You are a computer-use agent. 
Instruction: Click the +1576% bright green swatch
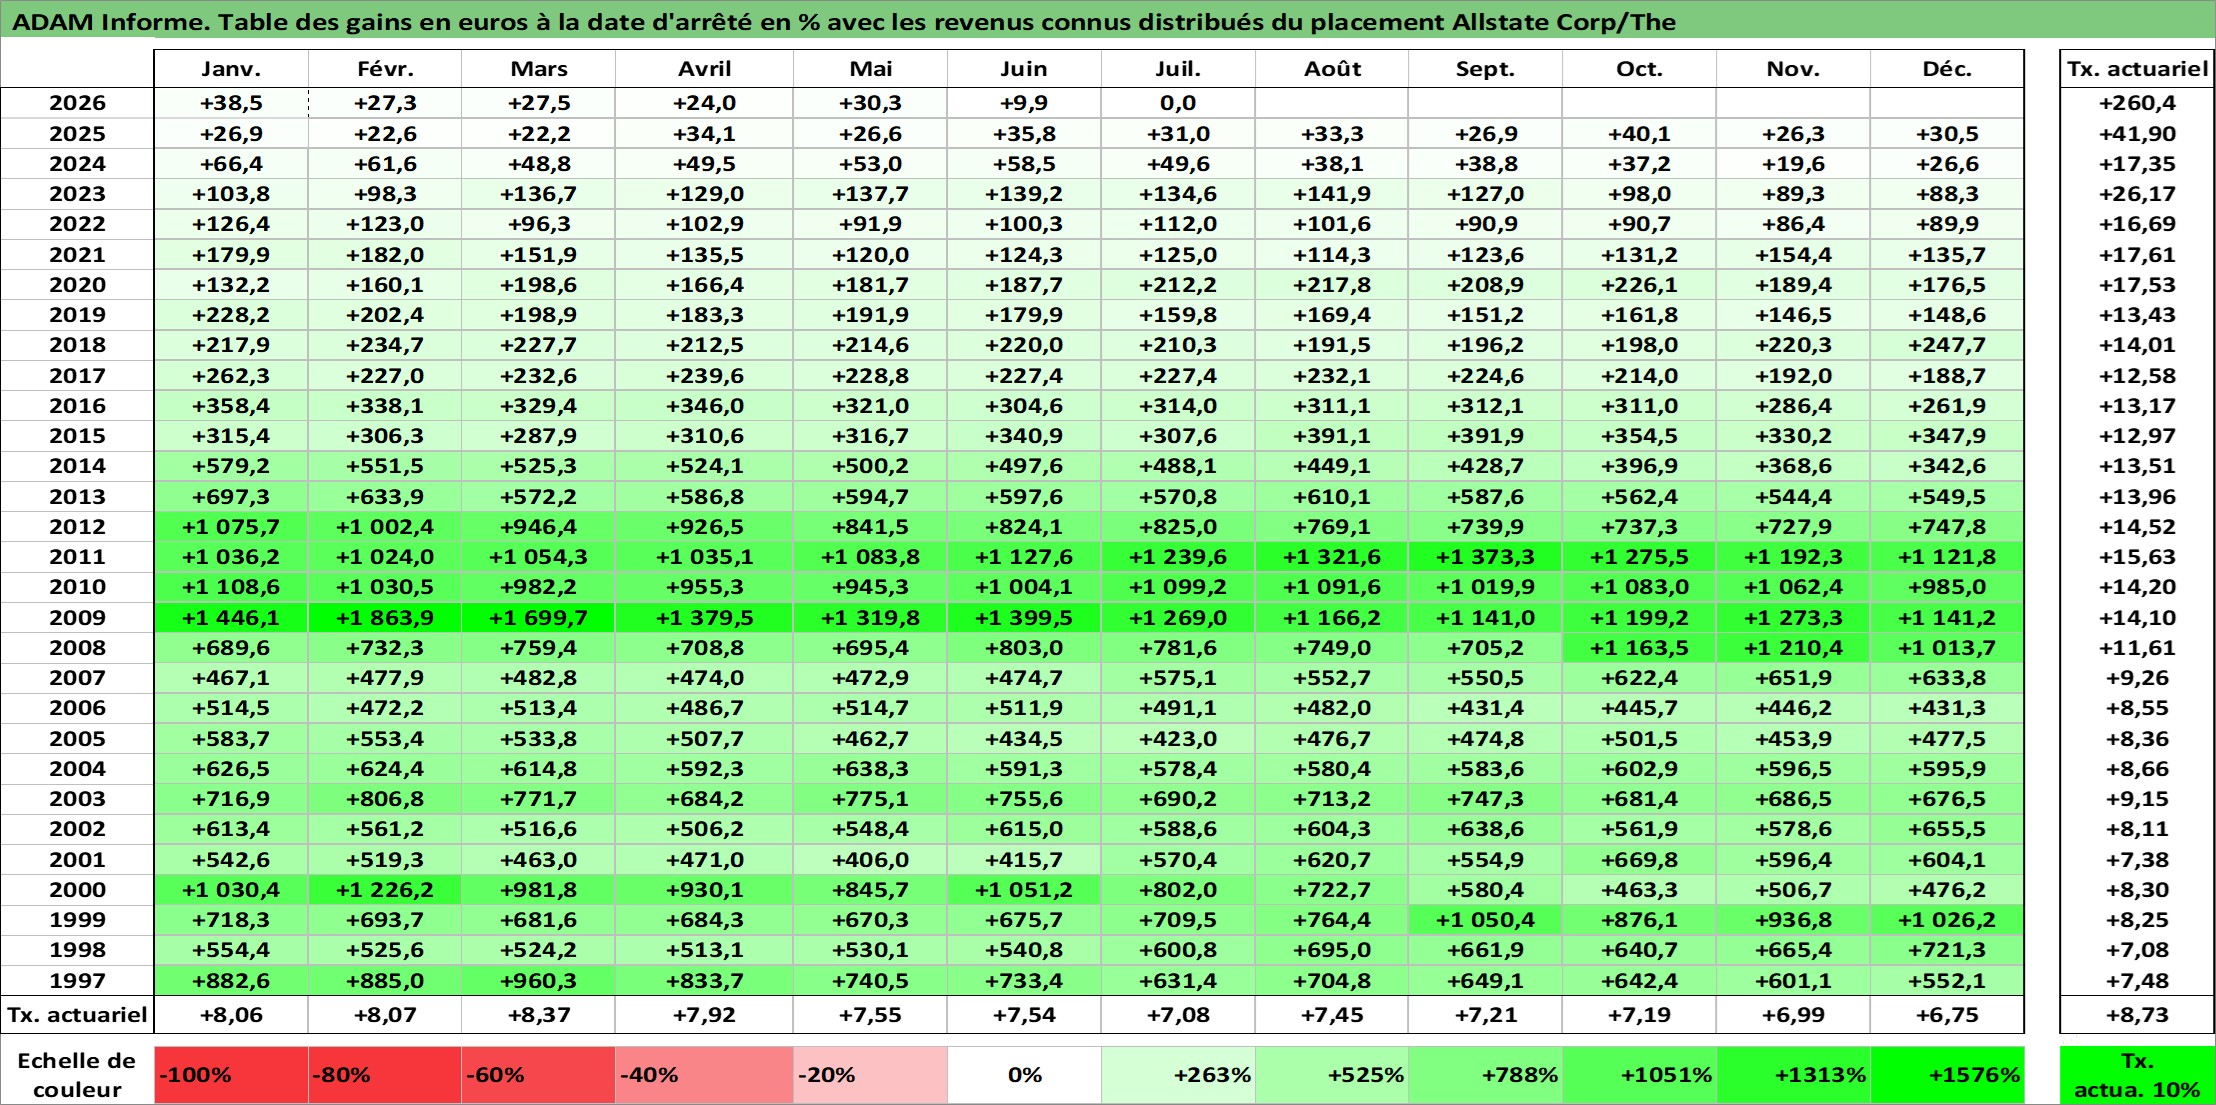click(1948, 1075)
